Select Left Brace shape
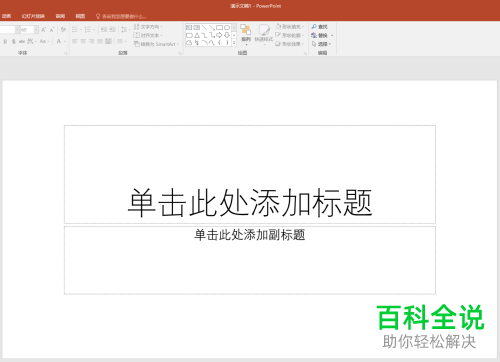 [x=219, y=43]
